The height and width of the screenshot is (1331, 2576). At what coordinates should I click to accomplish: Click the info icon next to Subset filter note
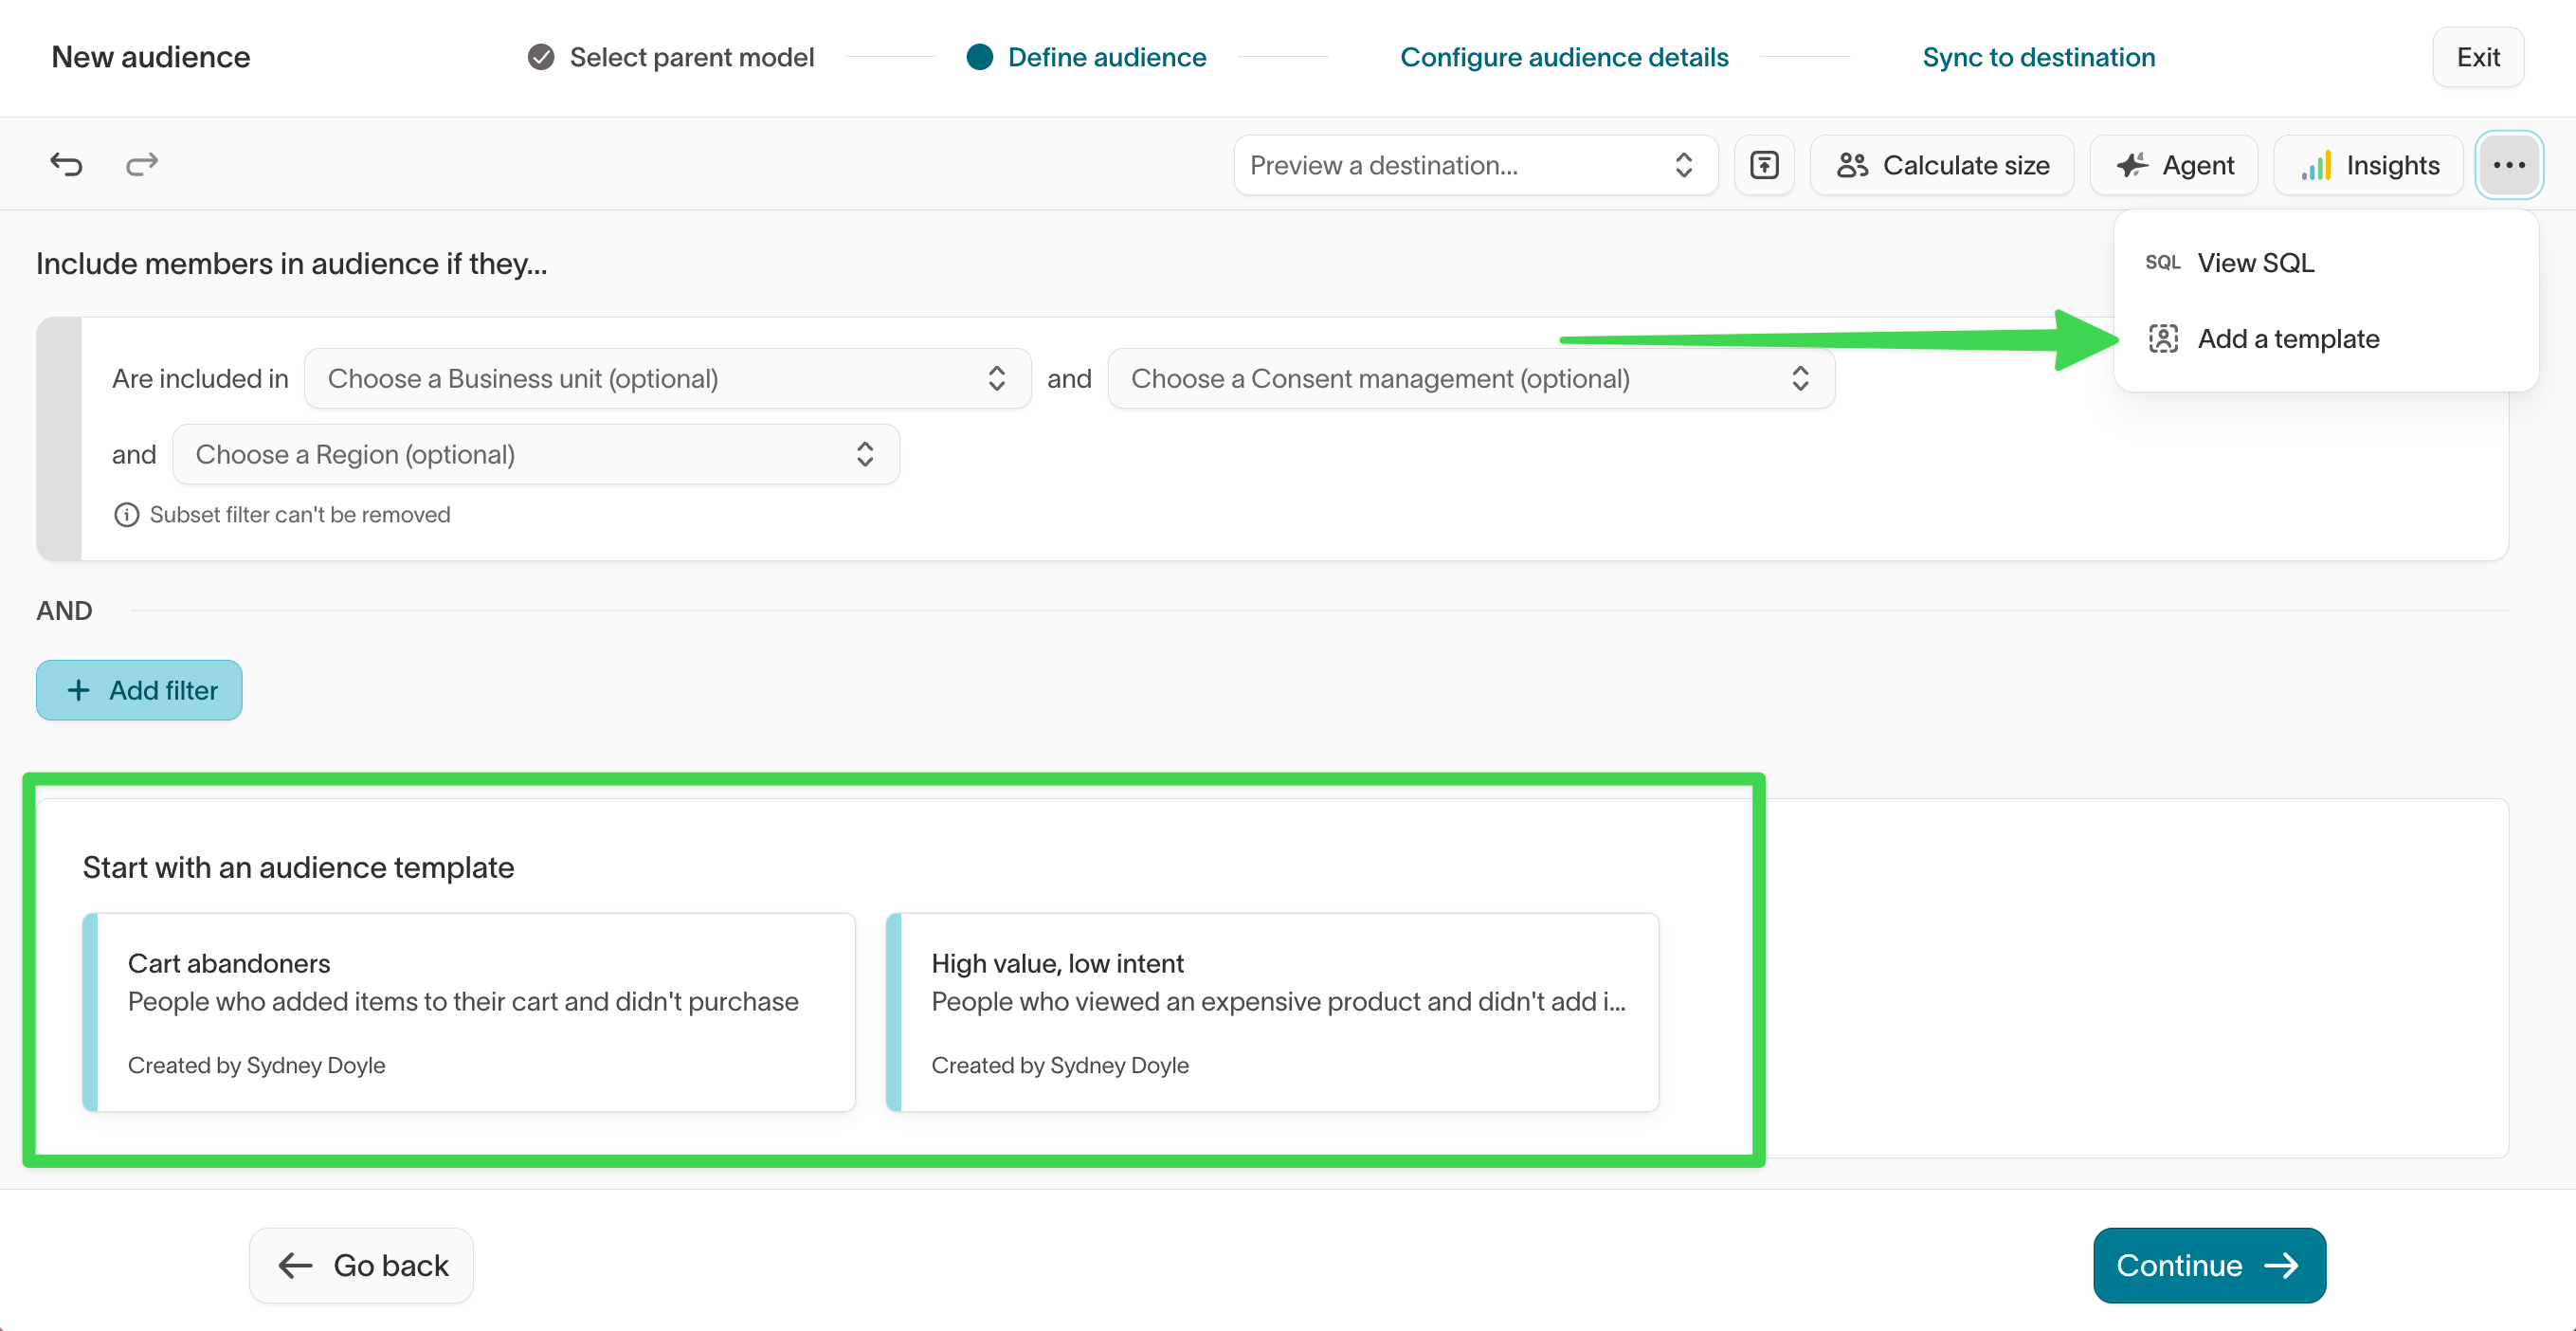tap(126, 515)
